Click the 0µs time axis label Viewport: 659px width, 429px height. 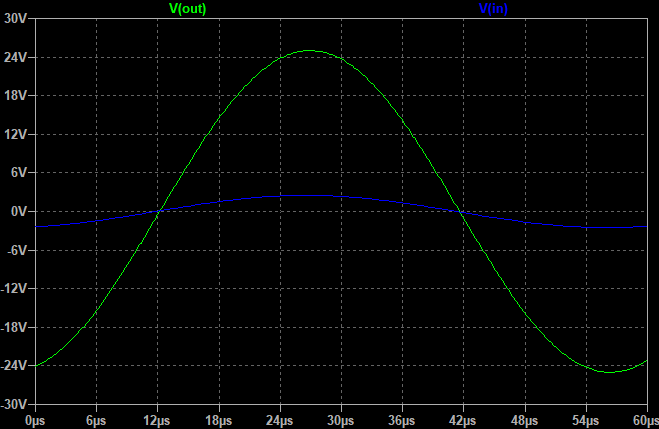(35, 421)
